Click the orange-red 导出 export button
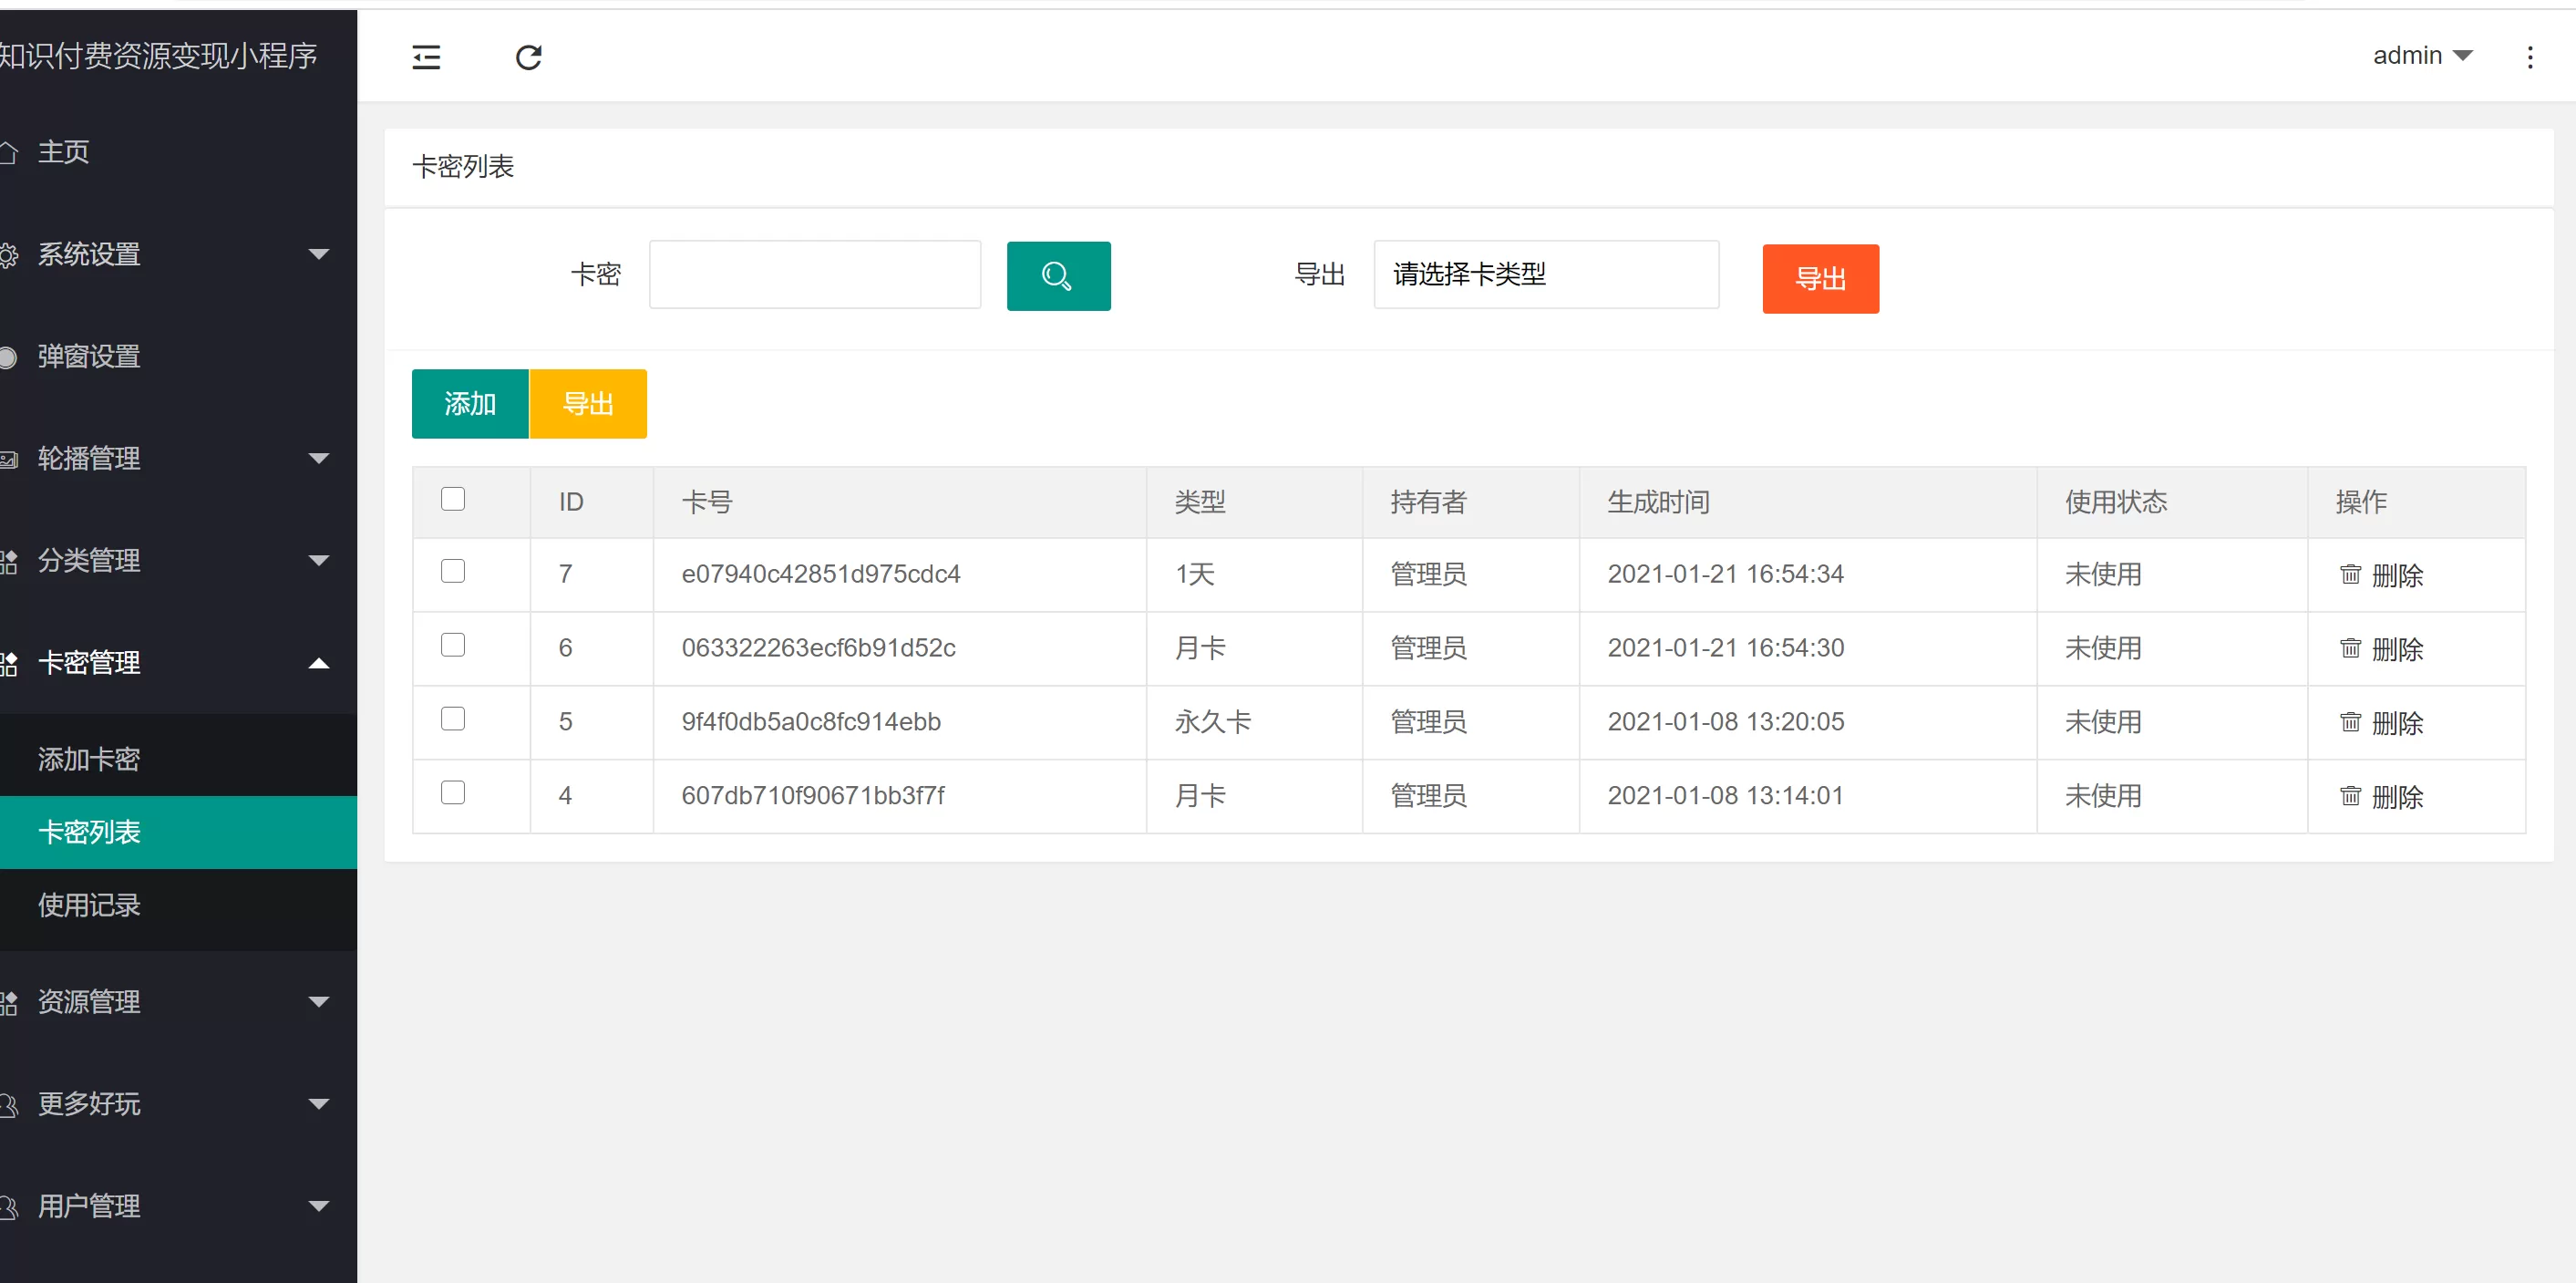The width and height of the screenshot is (2576, 1283). coord(1819,279)
